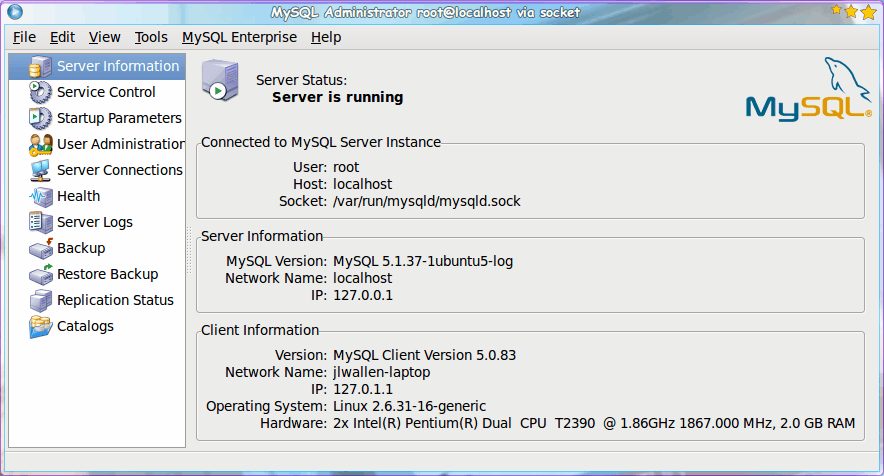Click the Health graph icon
The image size is (884, 476).
[41, 196]
